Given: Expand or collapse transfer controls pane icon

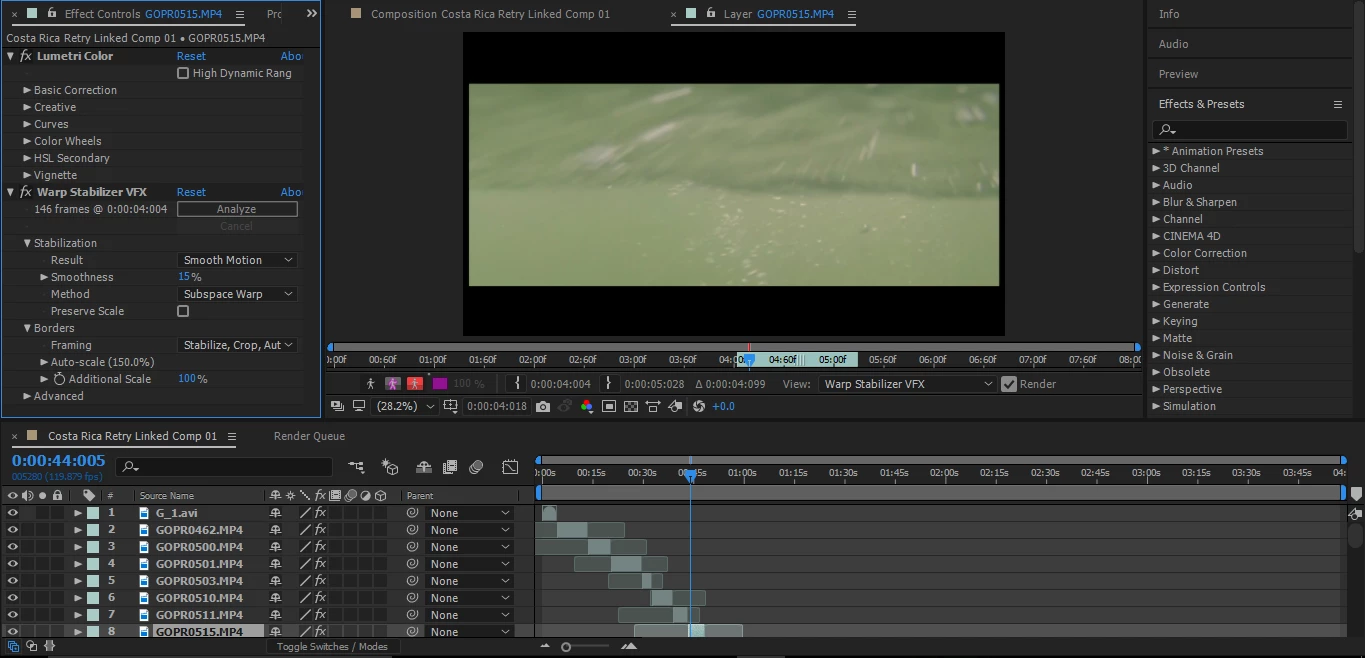Looking at the screenshot, I should pos(31,646).
